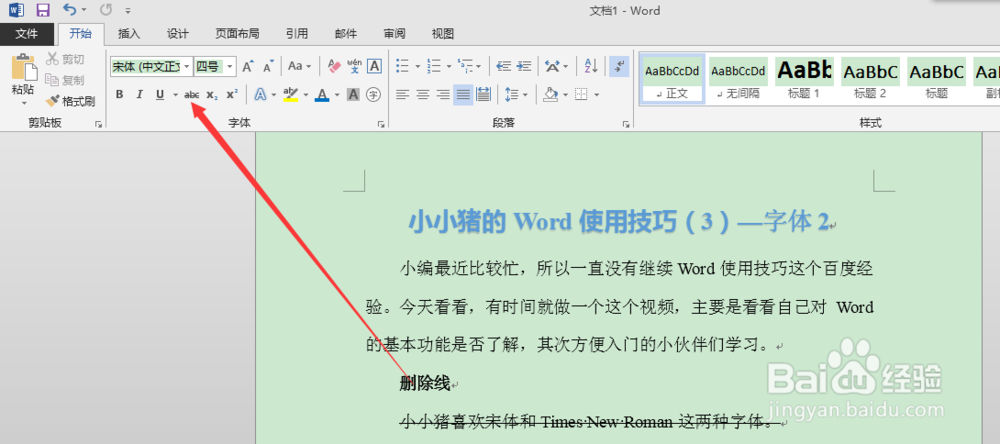Click the Shrink Font icon
Screen dimensions: 1000x444
[x=268, y=66]
